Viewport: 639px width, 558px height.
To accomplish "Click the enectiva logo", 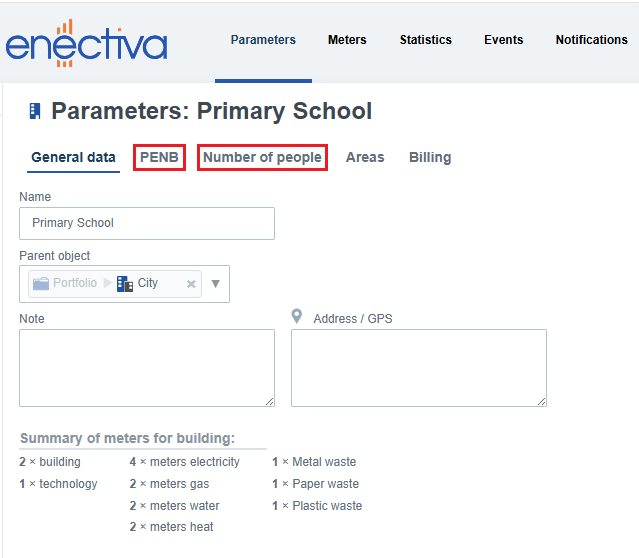I will coord(86,44).
